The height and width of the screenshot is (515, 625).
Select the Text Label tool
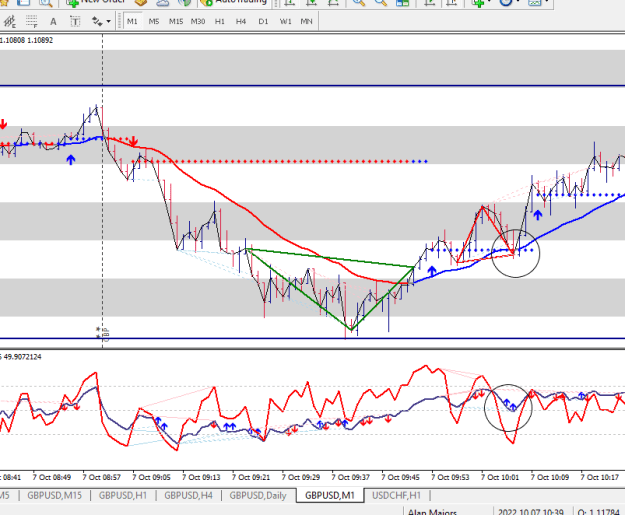coord(75,22)
